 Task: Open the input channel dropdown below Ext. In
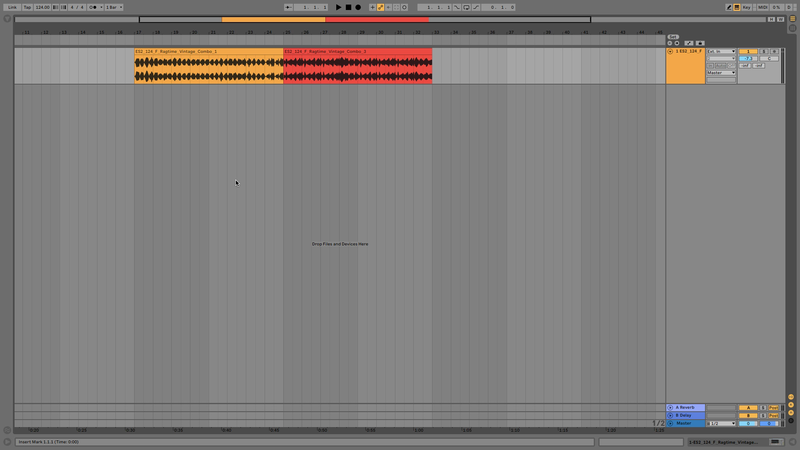pyautogui.click(x=721, y=59)
